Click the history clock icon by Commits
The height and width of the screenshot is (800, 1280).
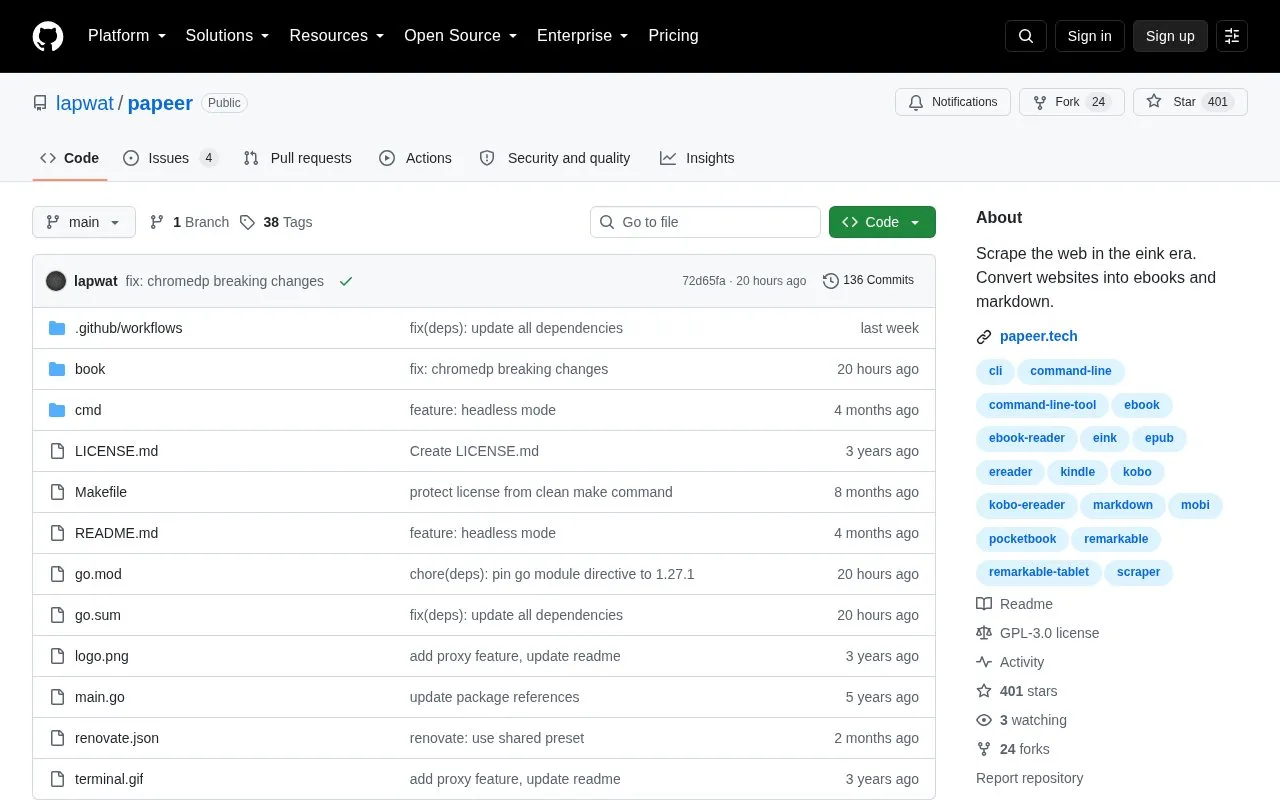click(x=831, y=281)
